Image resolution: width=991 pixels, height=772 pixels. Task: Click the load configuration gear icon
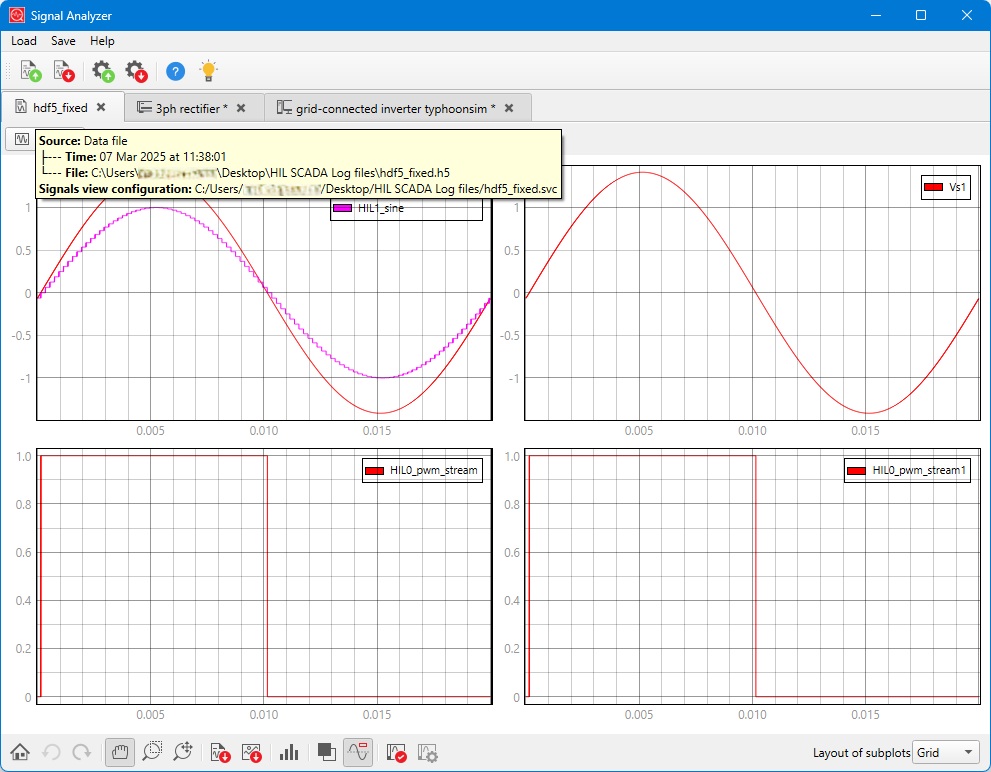[x=102, y=71]
